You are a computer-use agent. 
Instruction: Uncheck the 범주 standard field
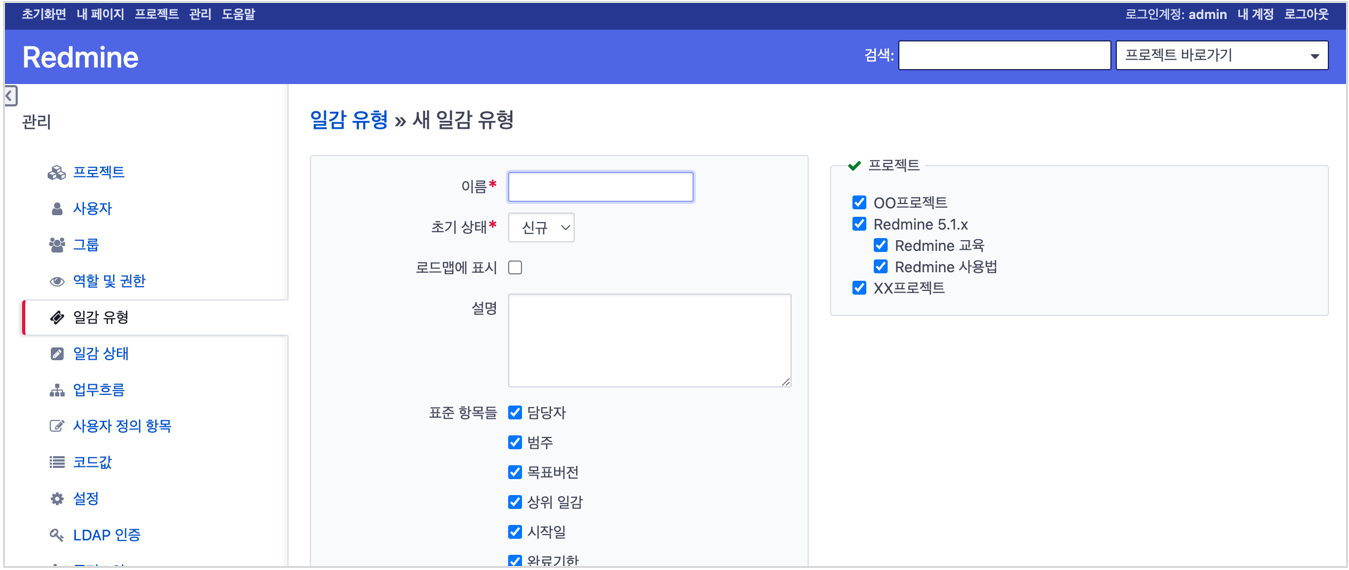pyautogui.click(x=515, y=442)
